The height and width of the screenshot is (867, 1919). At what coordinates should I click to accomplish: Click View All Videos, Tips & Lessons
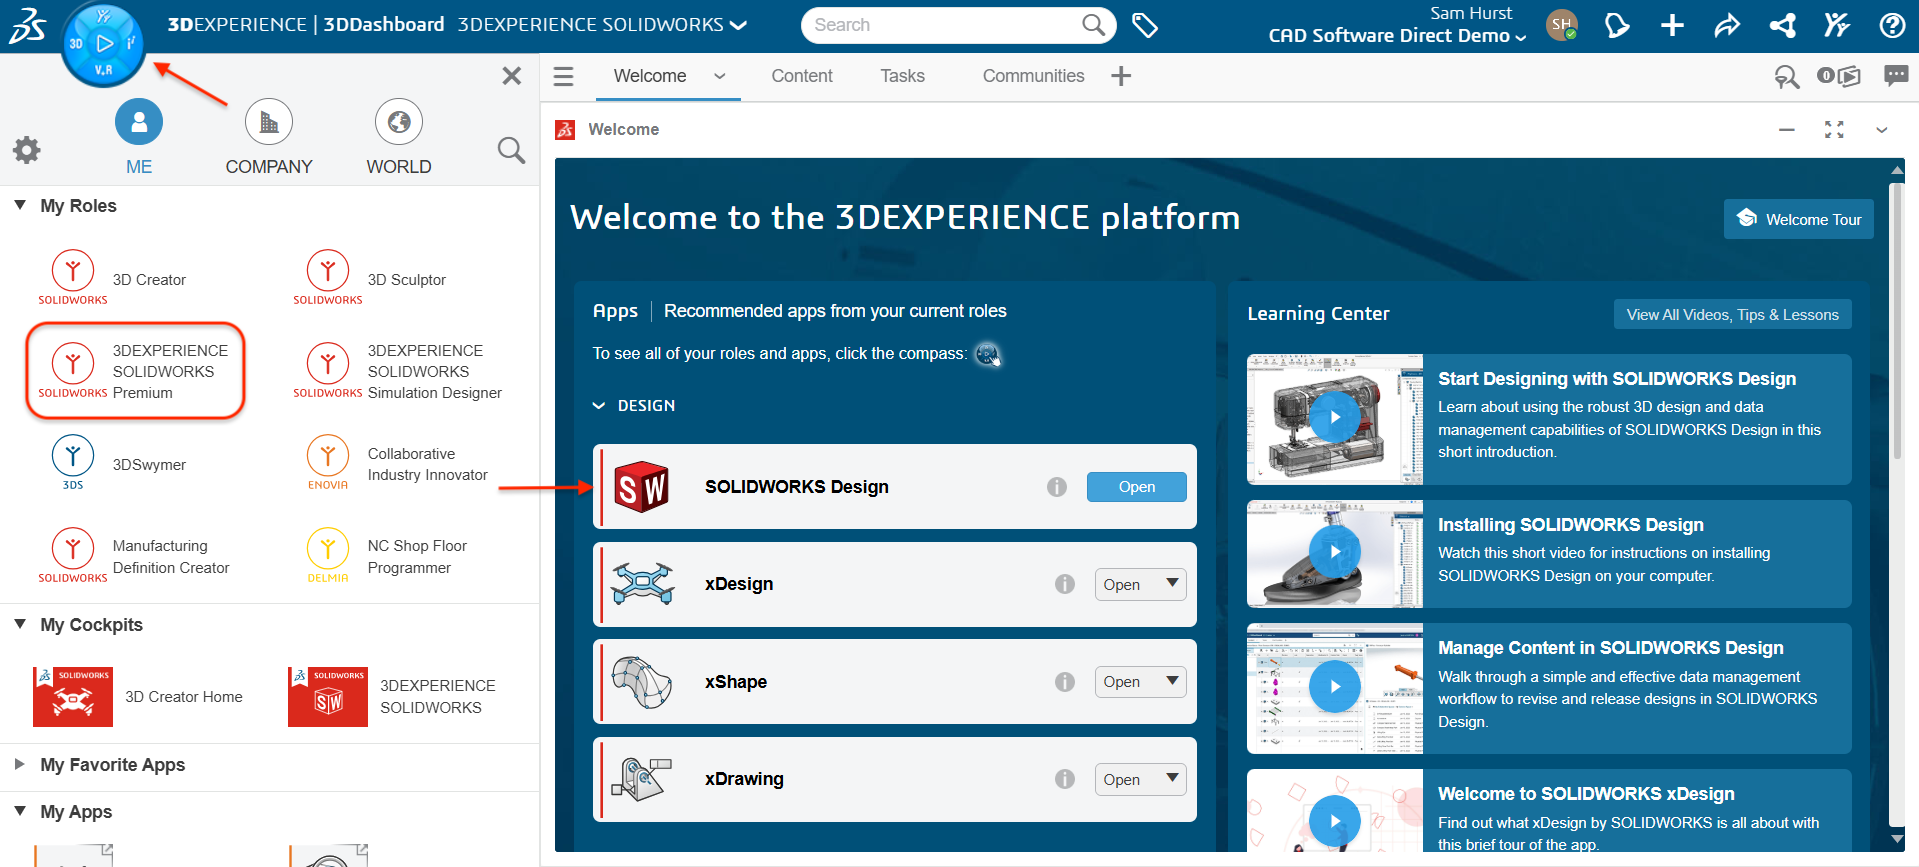pyautogui.click(x=1732, y=314)
